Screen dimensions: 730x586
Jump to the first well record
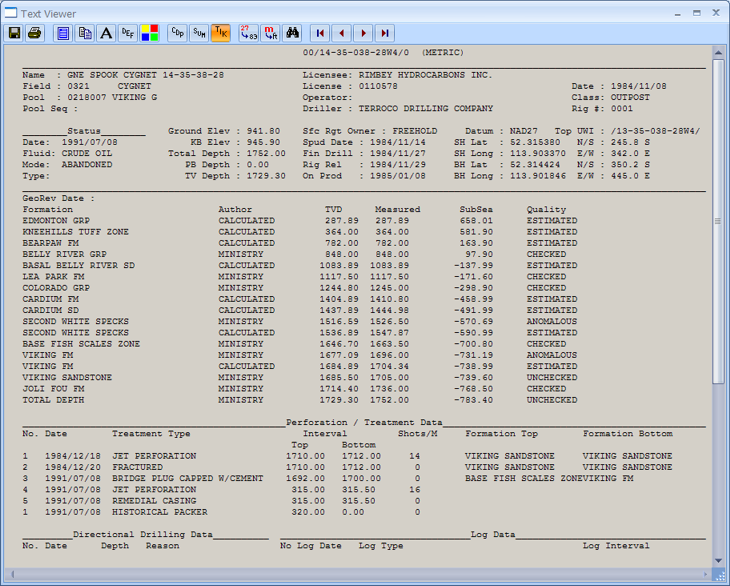coord(320,33)
